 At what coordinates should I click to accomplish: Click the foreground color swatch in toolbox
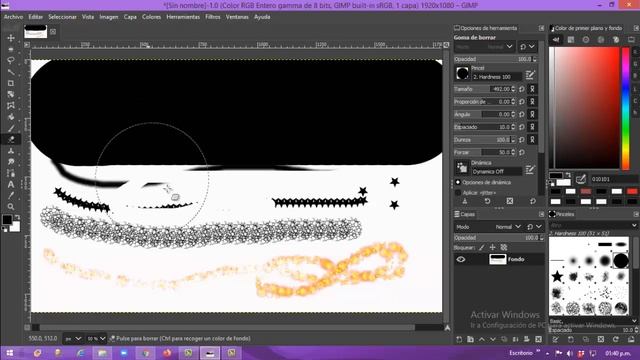[7, 220]
